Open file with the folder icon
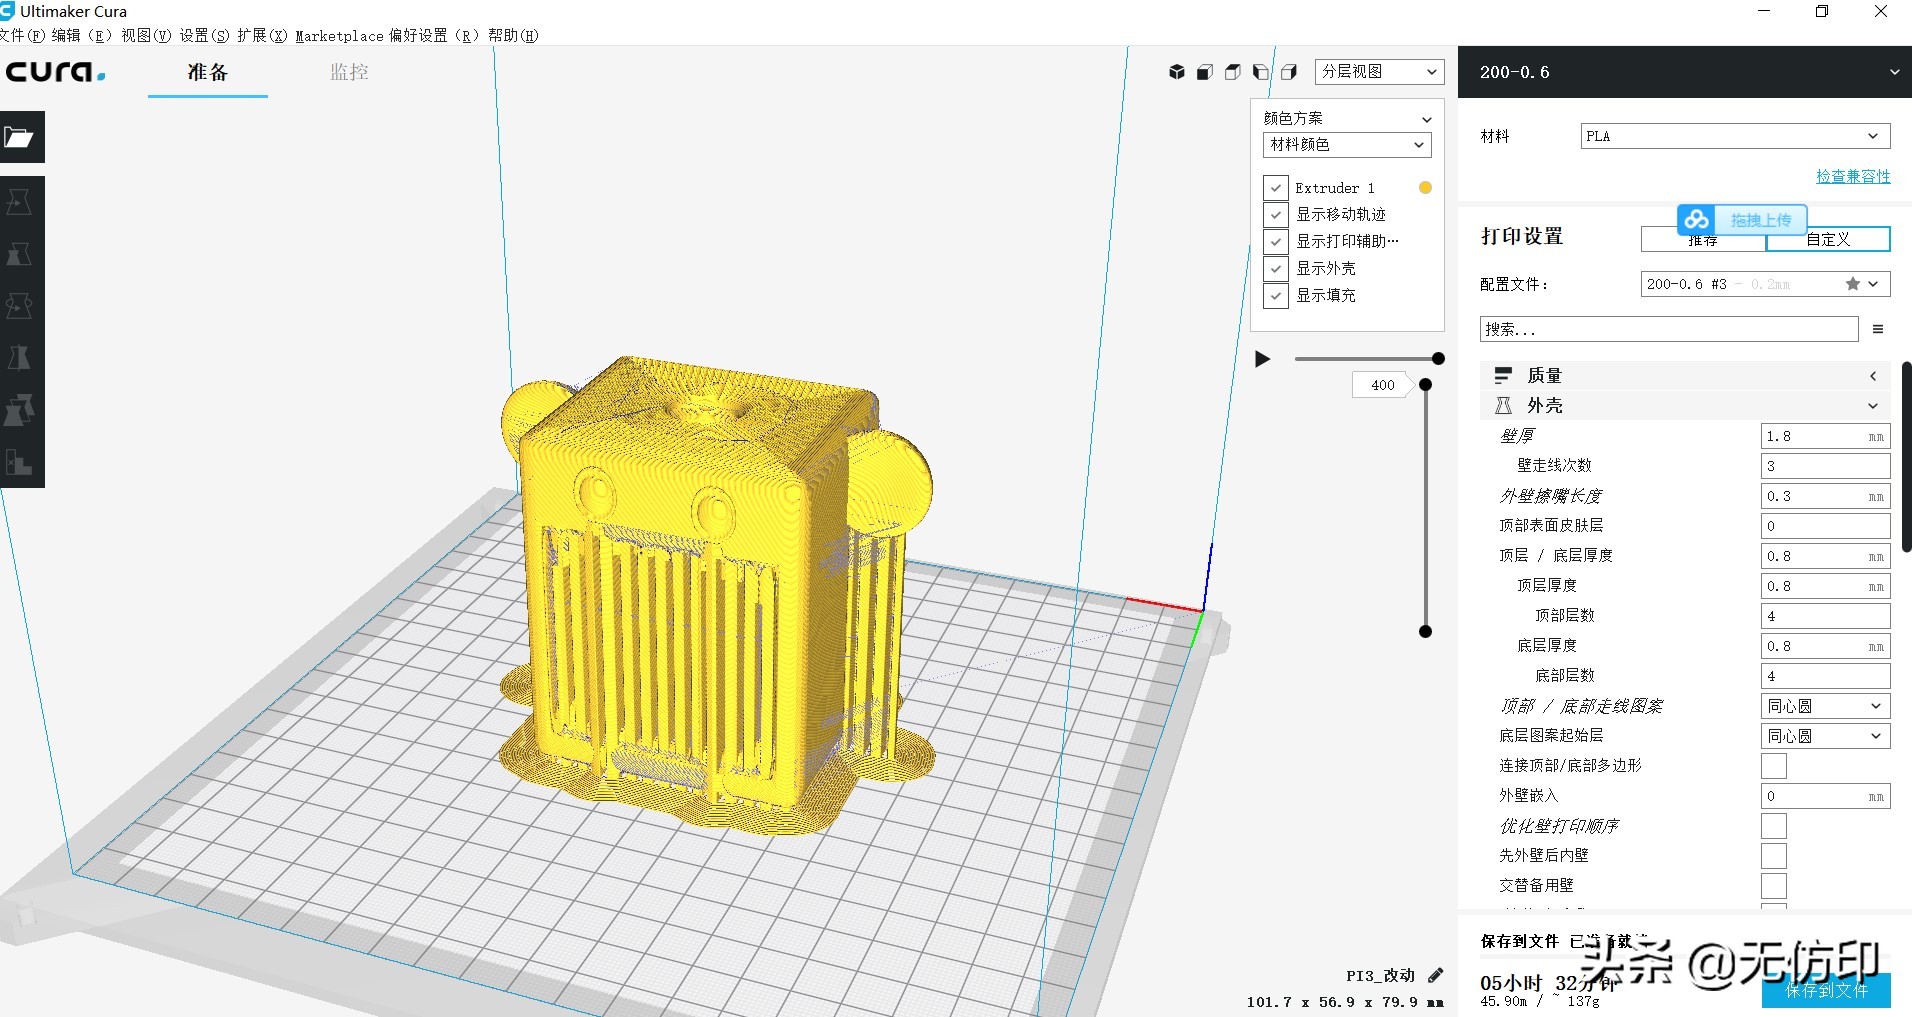Image resolution: width=1912 pixels, height=1017 pixels. pos(20,137)
